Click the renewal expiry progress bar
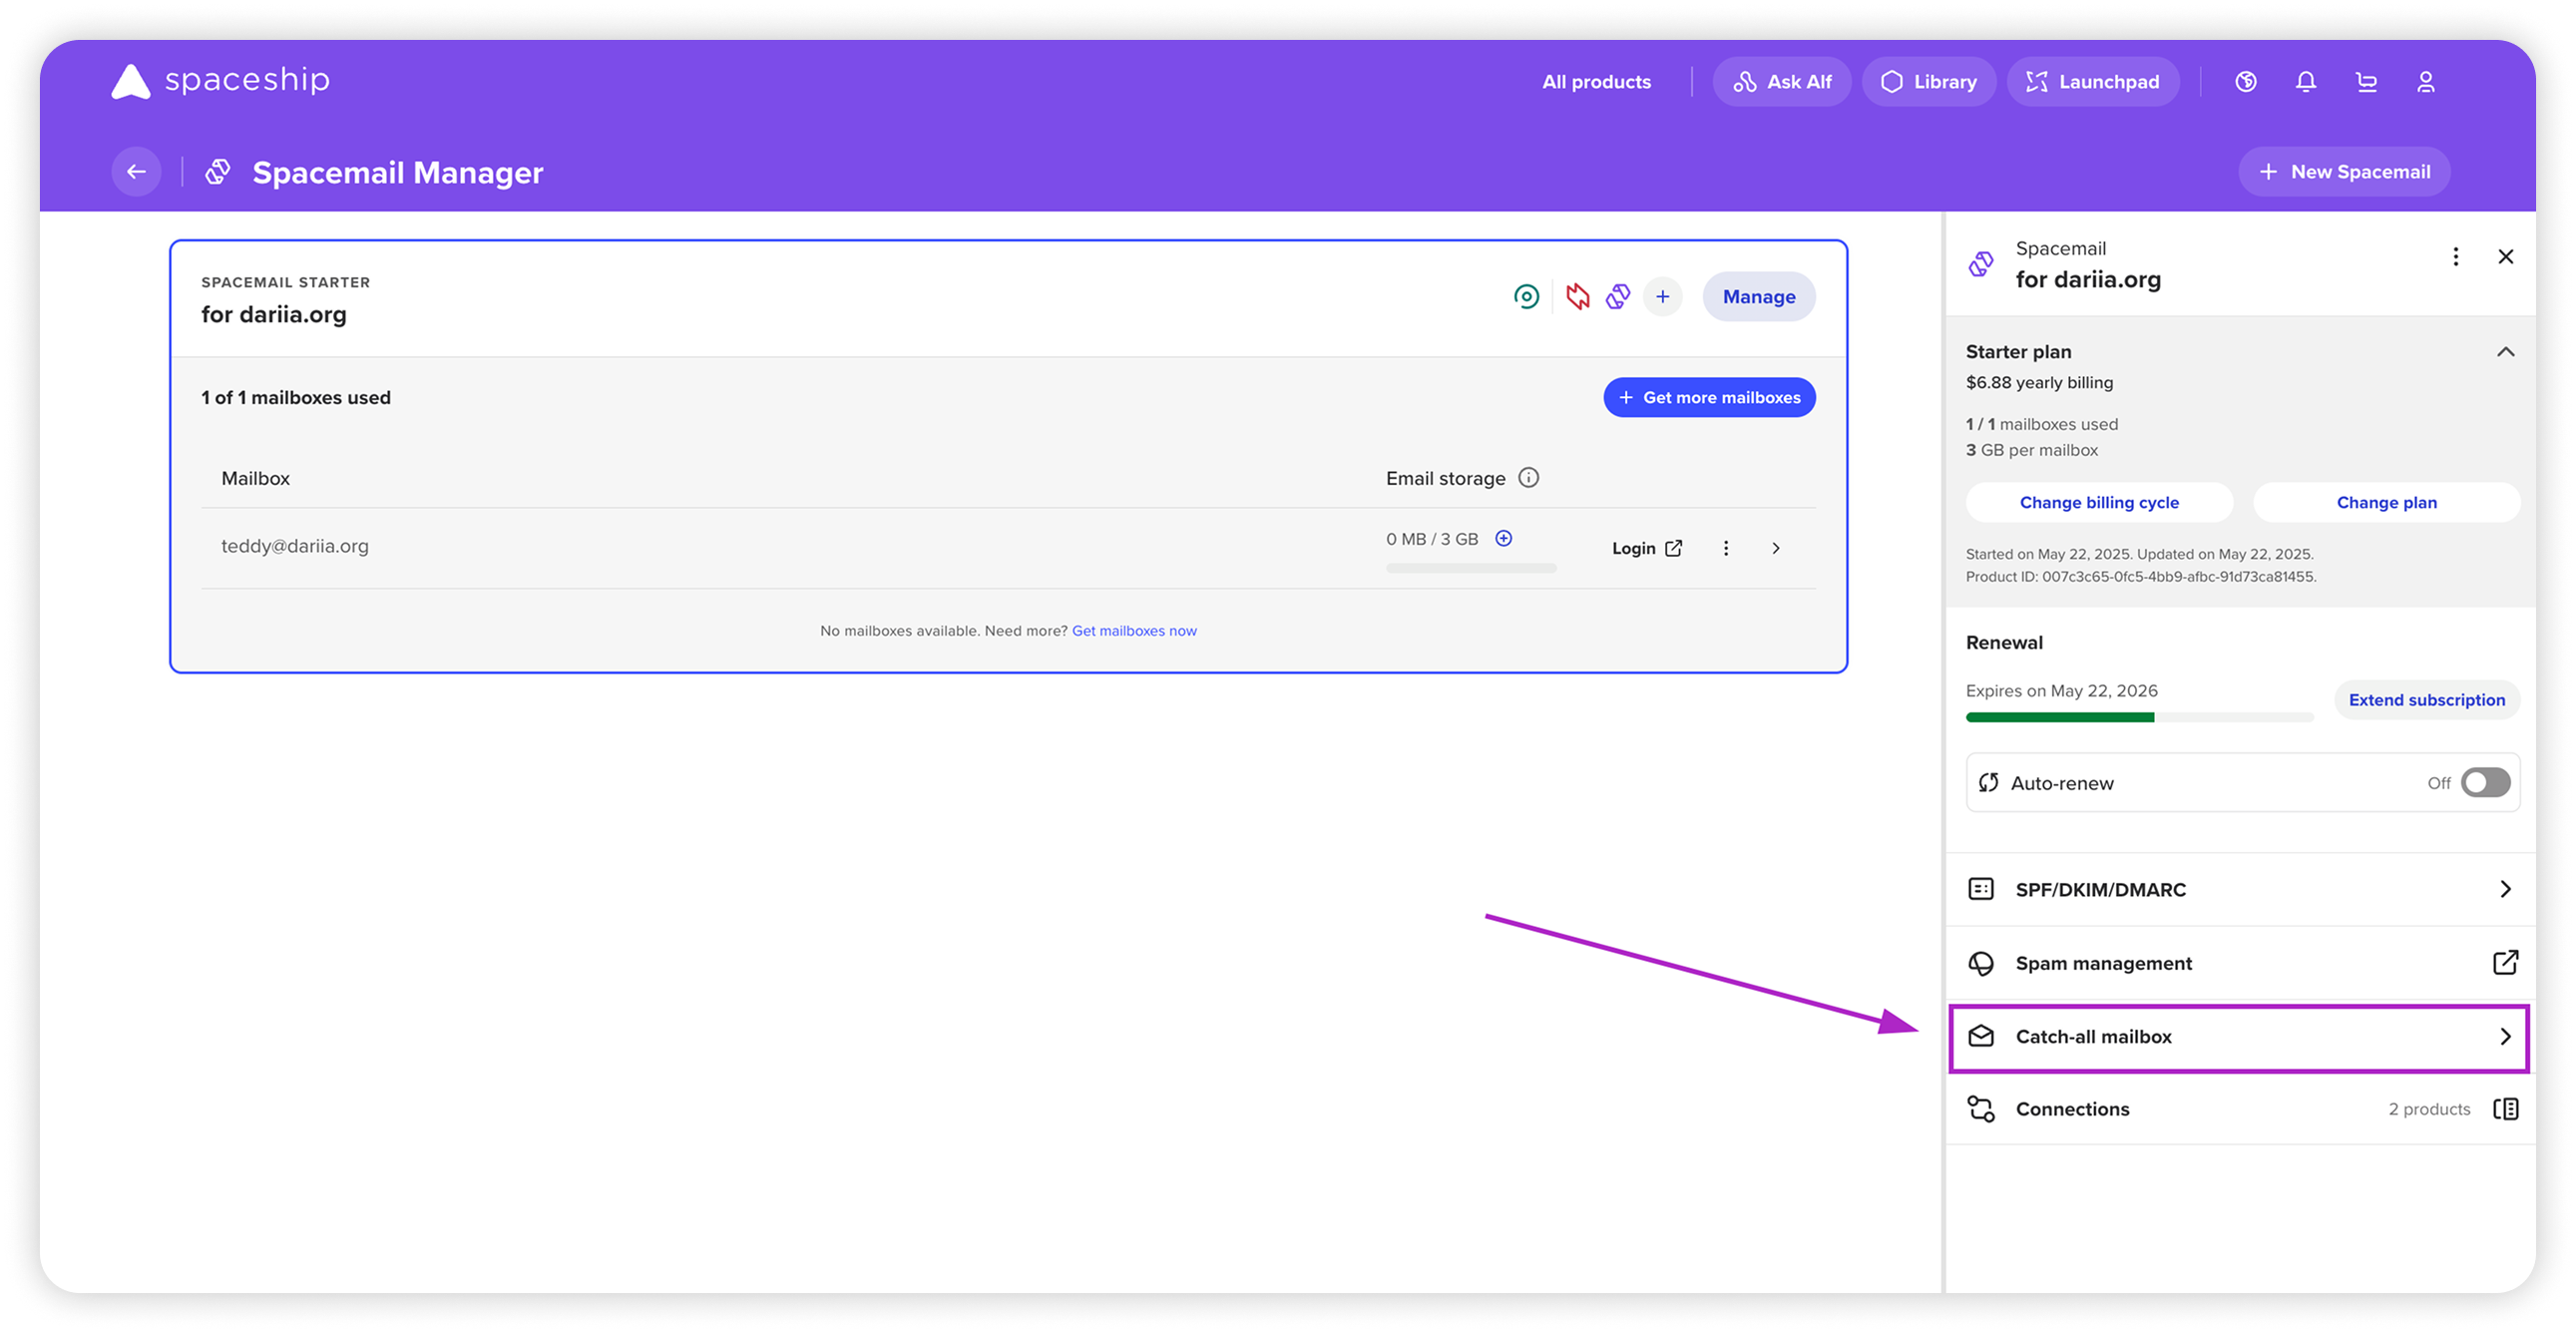The image size is (2576, 1333). click(x=2139, y=717)
